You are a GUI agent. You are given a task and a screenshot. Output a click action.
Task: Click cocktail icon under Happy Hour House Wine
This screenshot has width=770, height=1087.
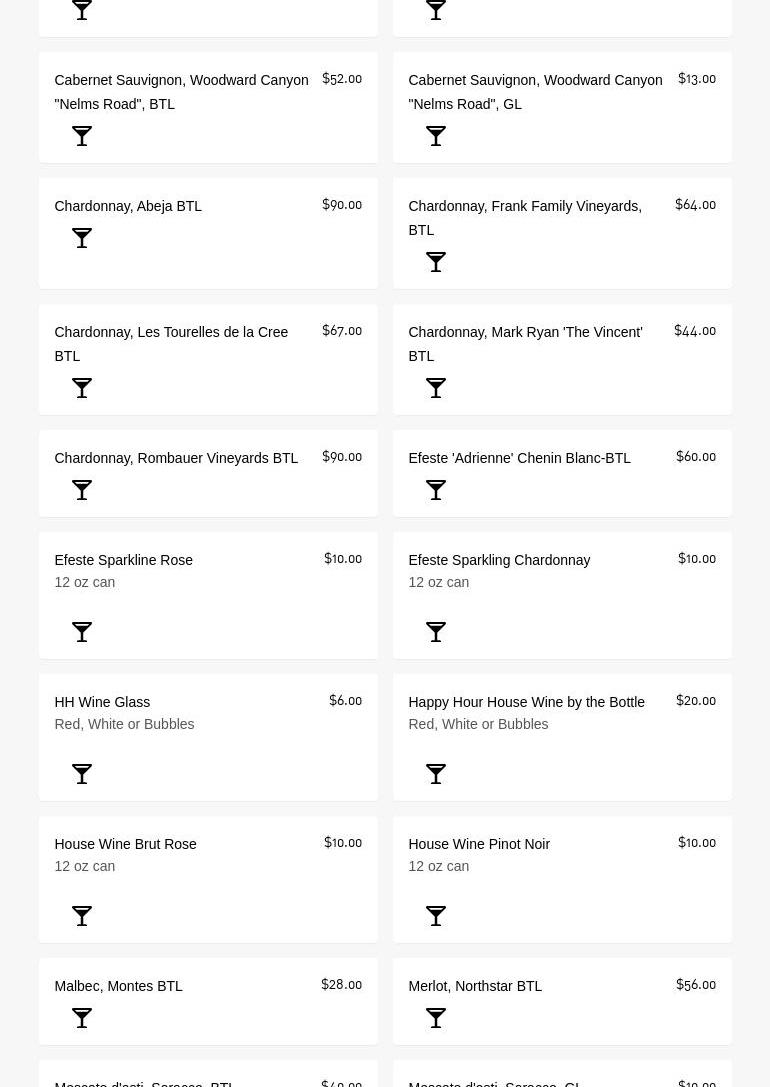click(x=436, y=774)
